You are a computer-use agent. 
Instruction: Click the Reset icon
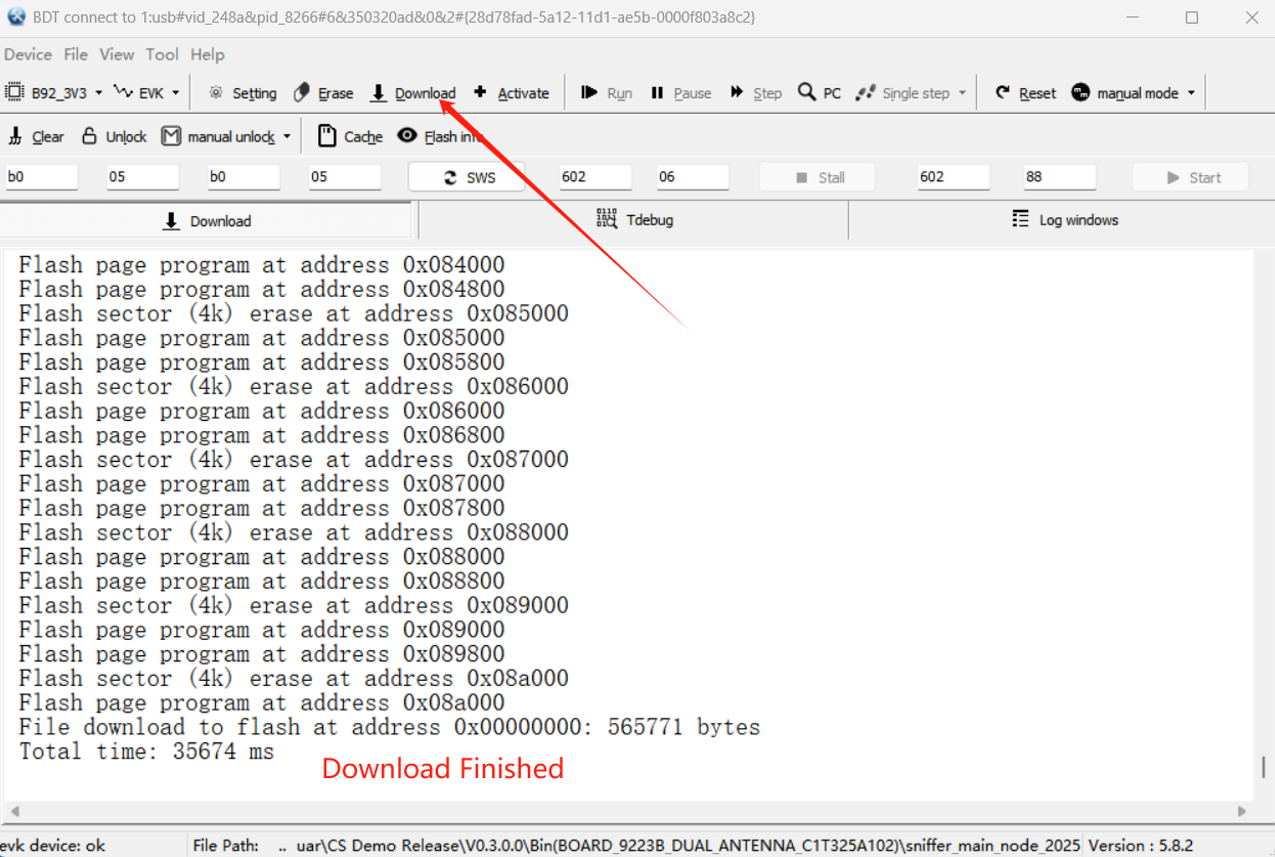click(x=1002, y=93)
